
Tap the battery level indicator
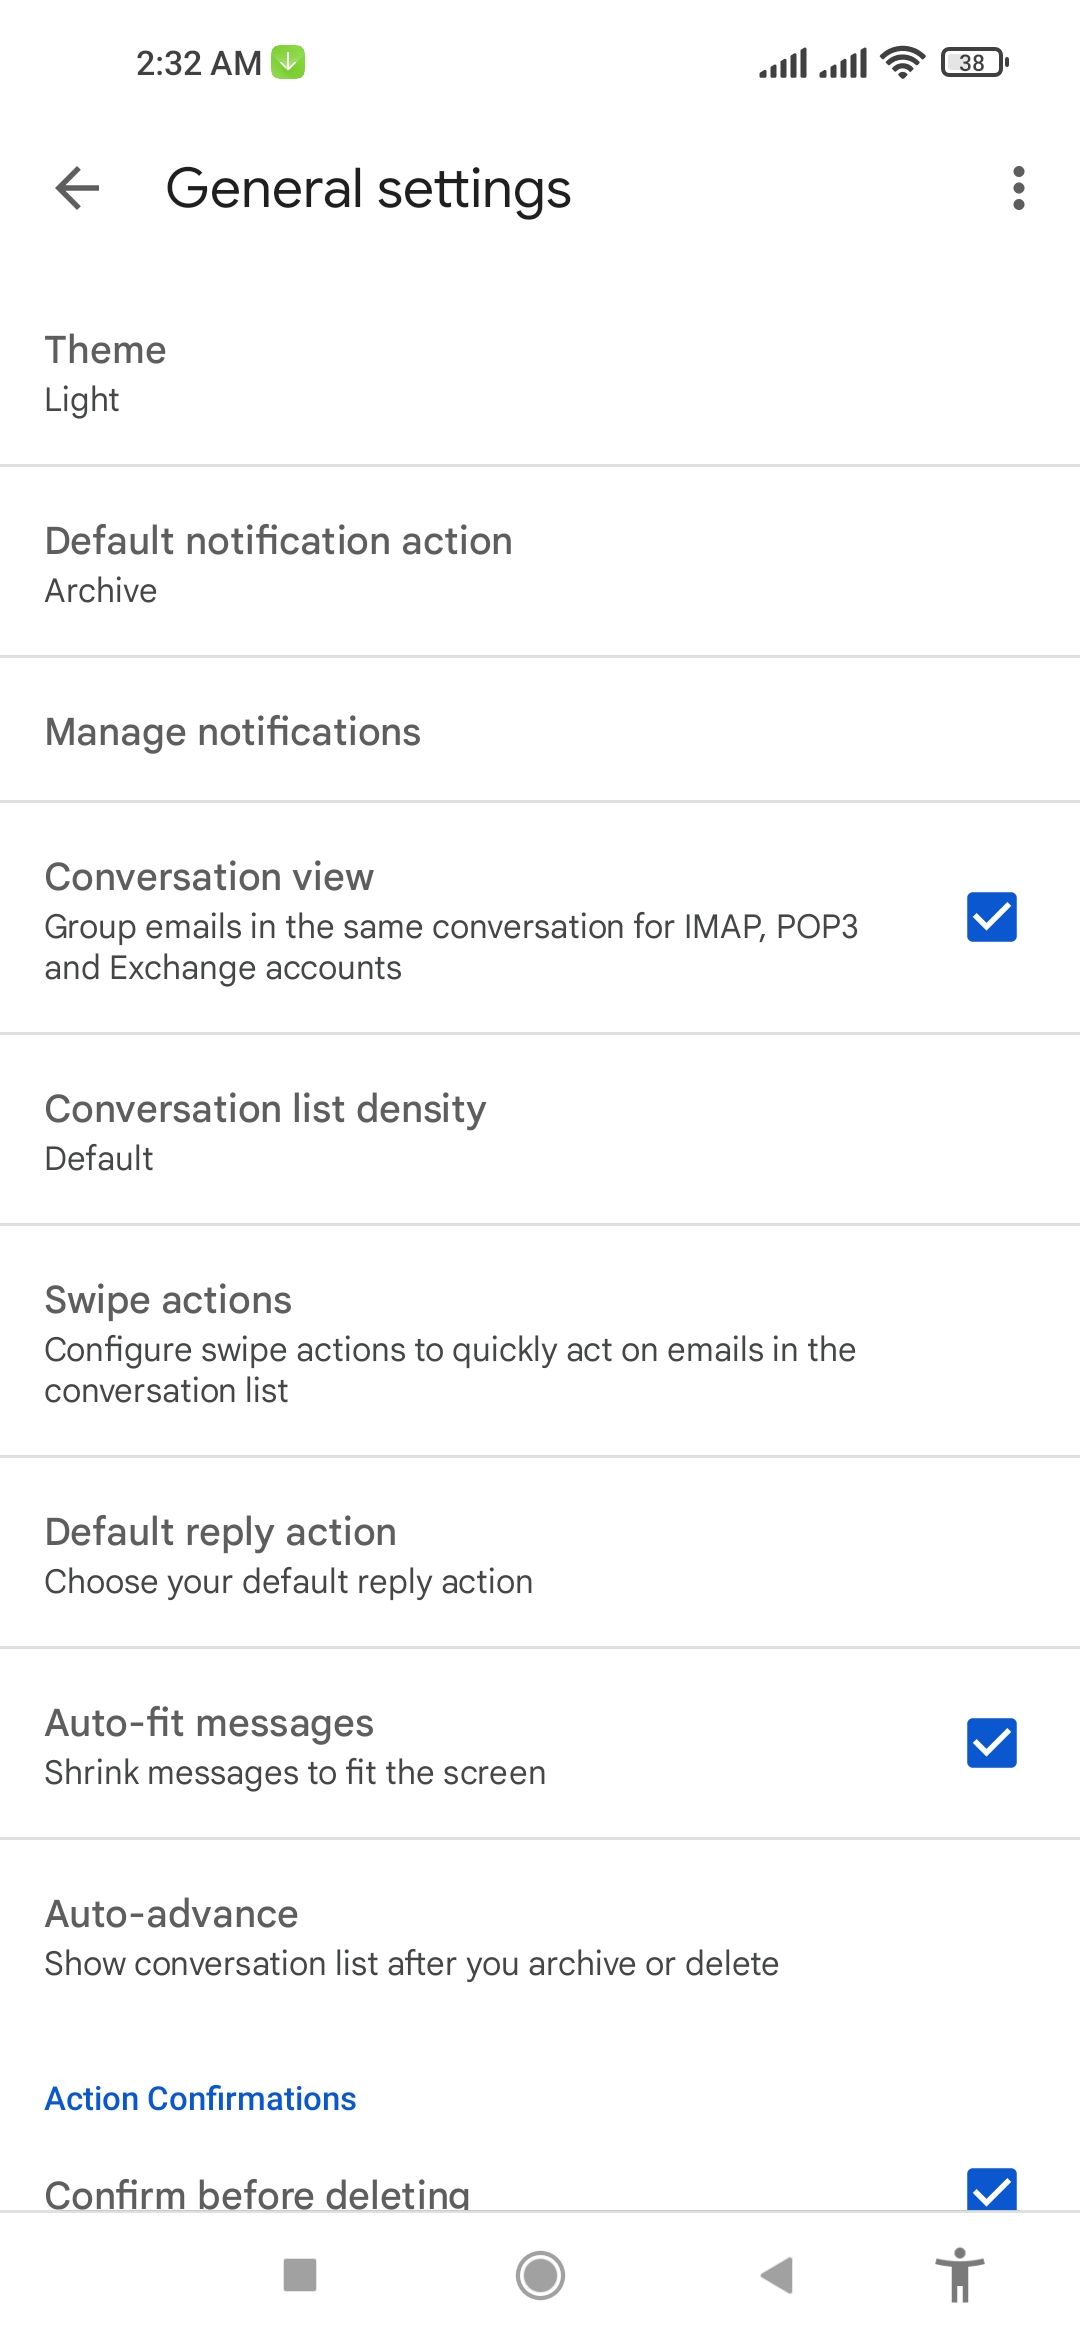tap(975, 62)
